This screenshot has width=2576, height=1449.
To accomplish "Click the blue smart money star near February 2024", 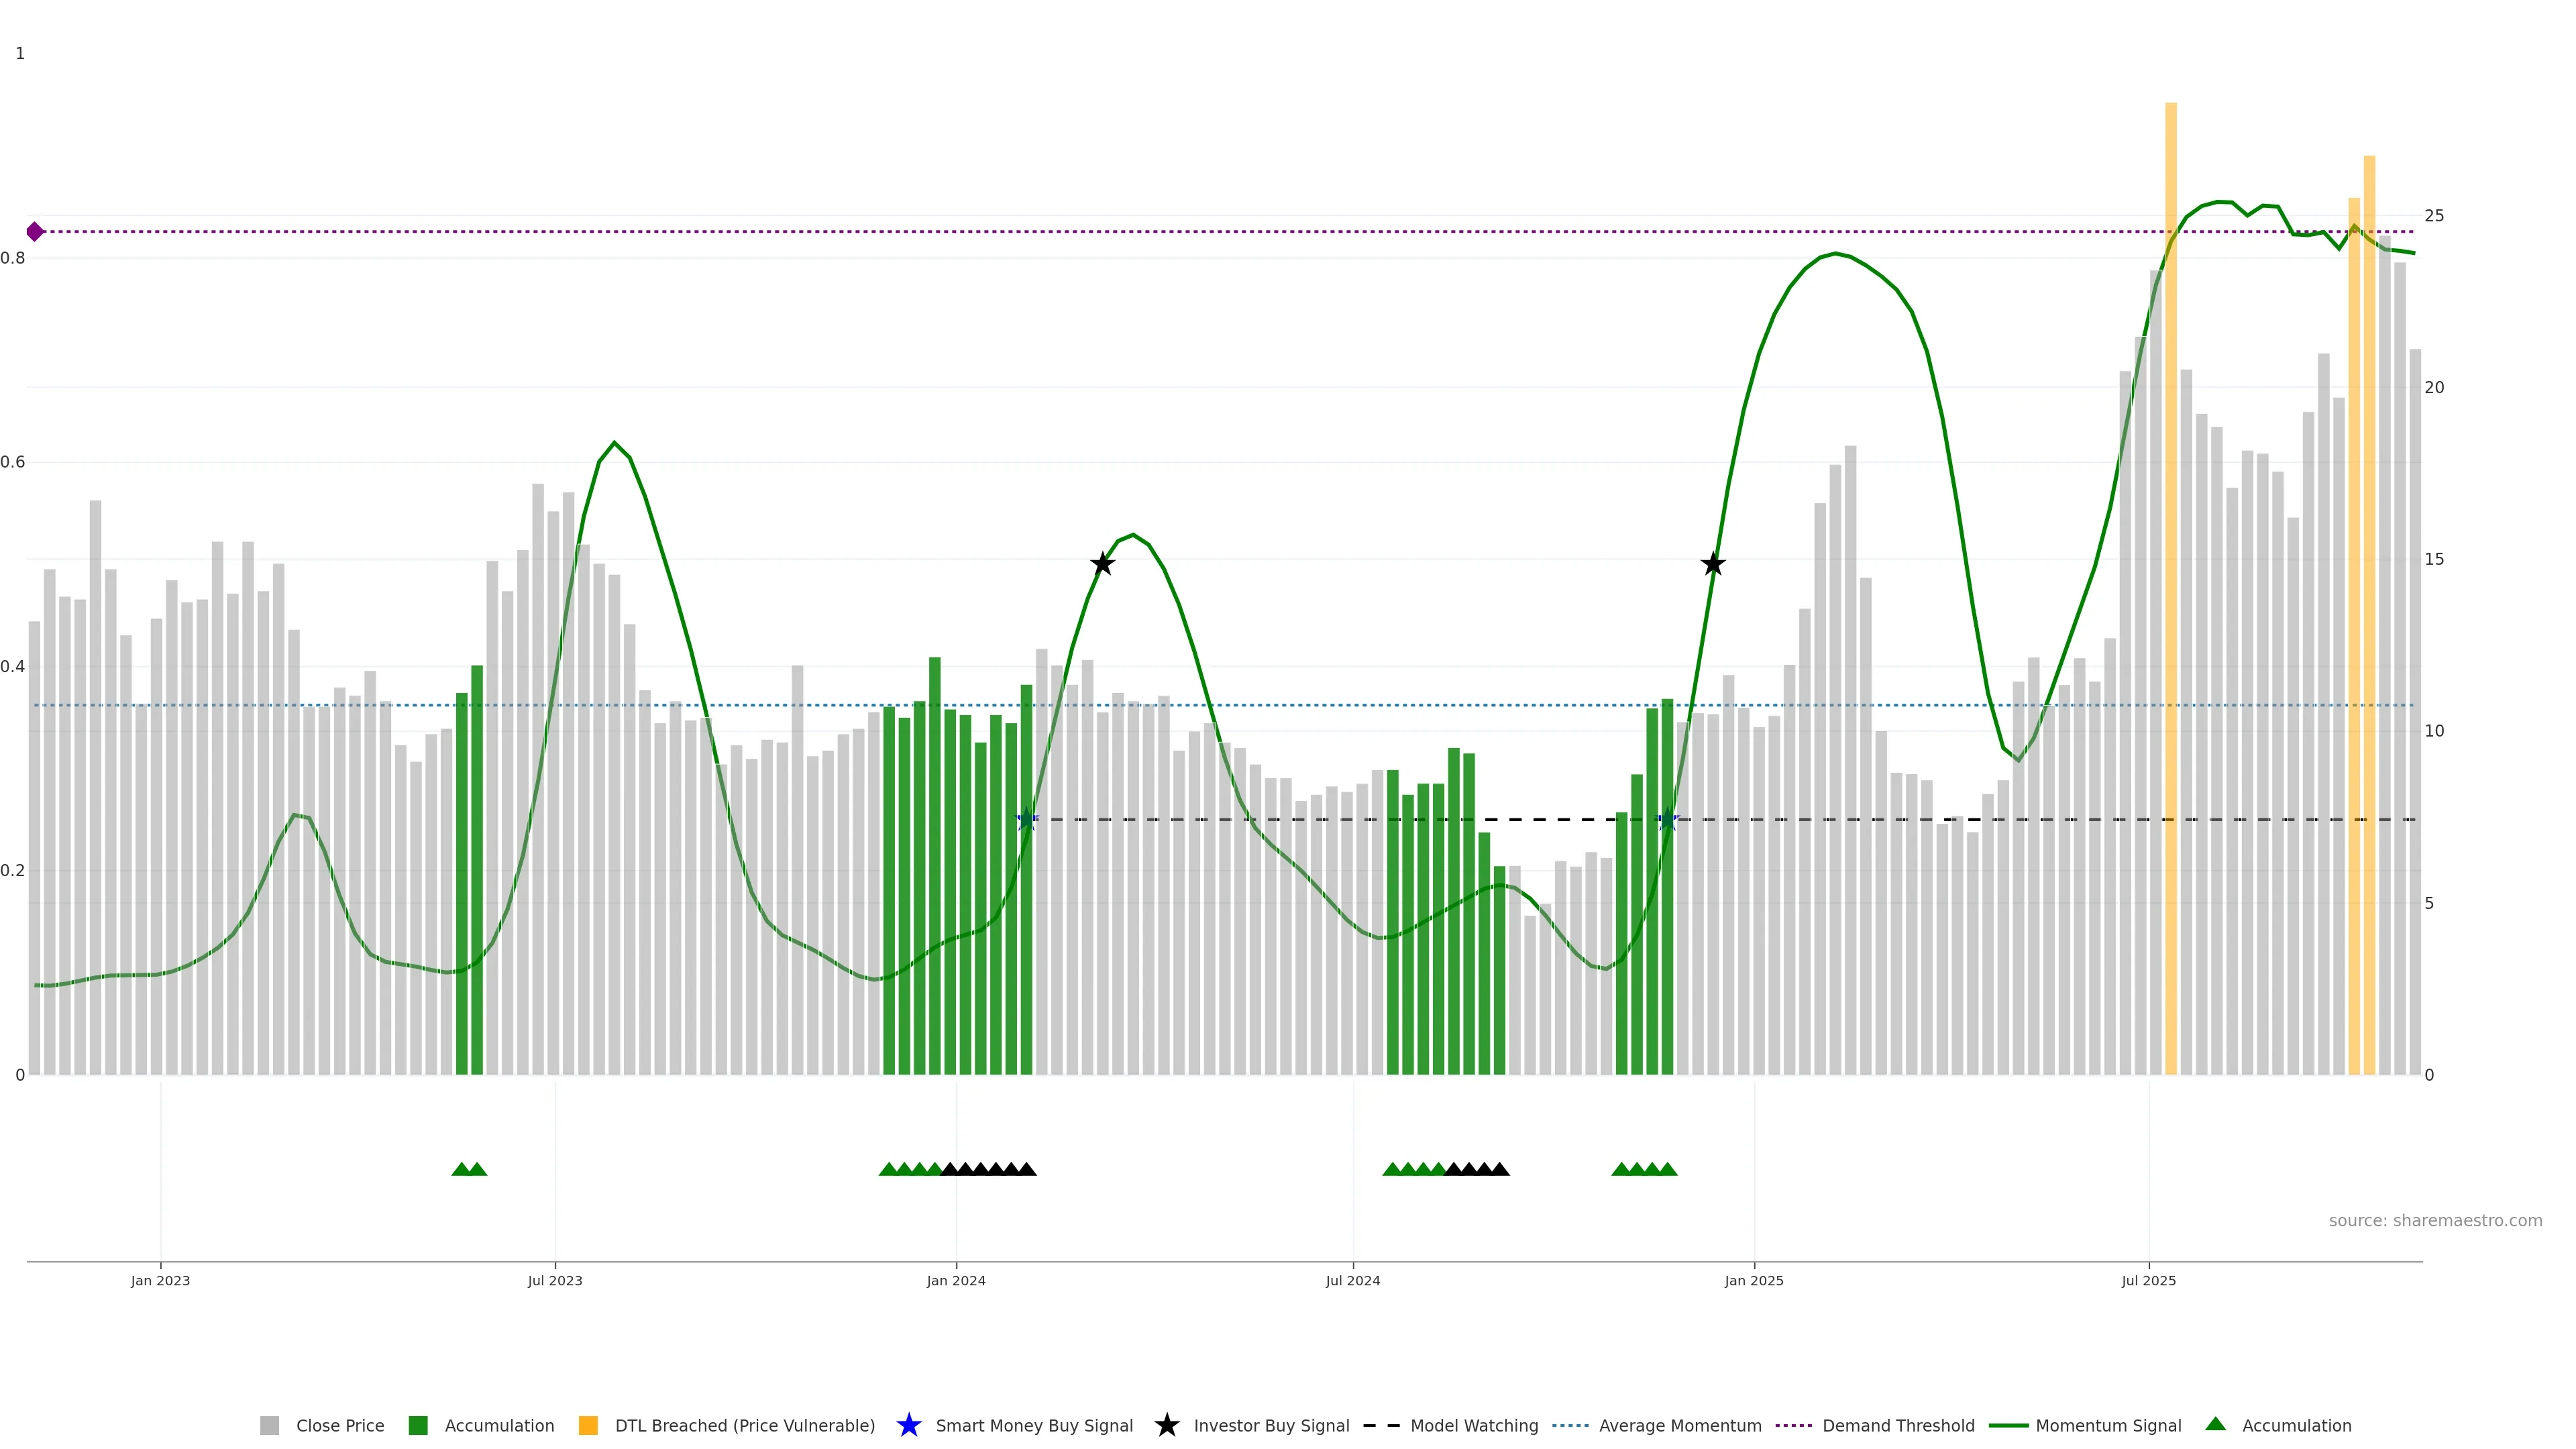I will [x=1026, y=820].
